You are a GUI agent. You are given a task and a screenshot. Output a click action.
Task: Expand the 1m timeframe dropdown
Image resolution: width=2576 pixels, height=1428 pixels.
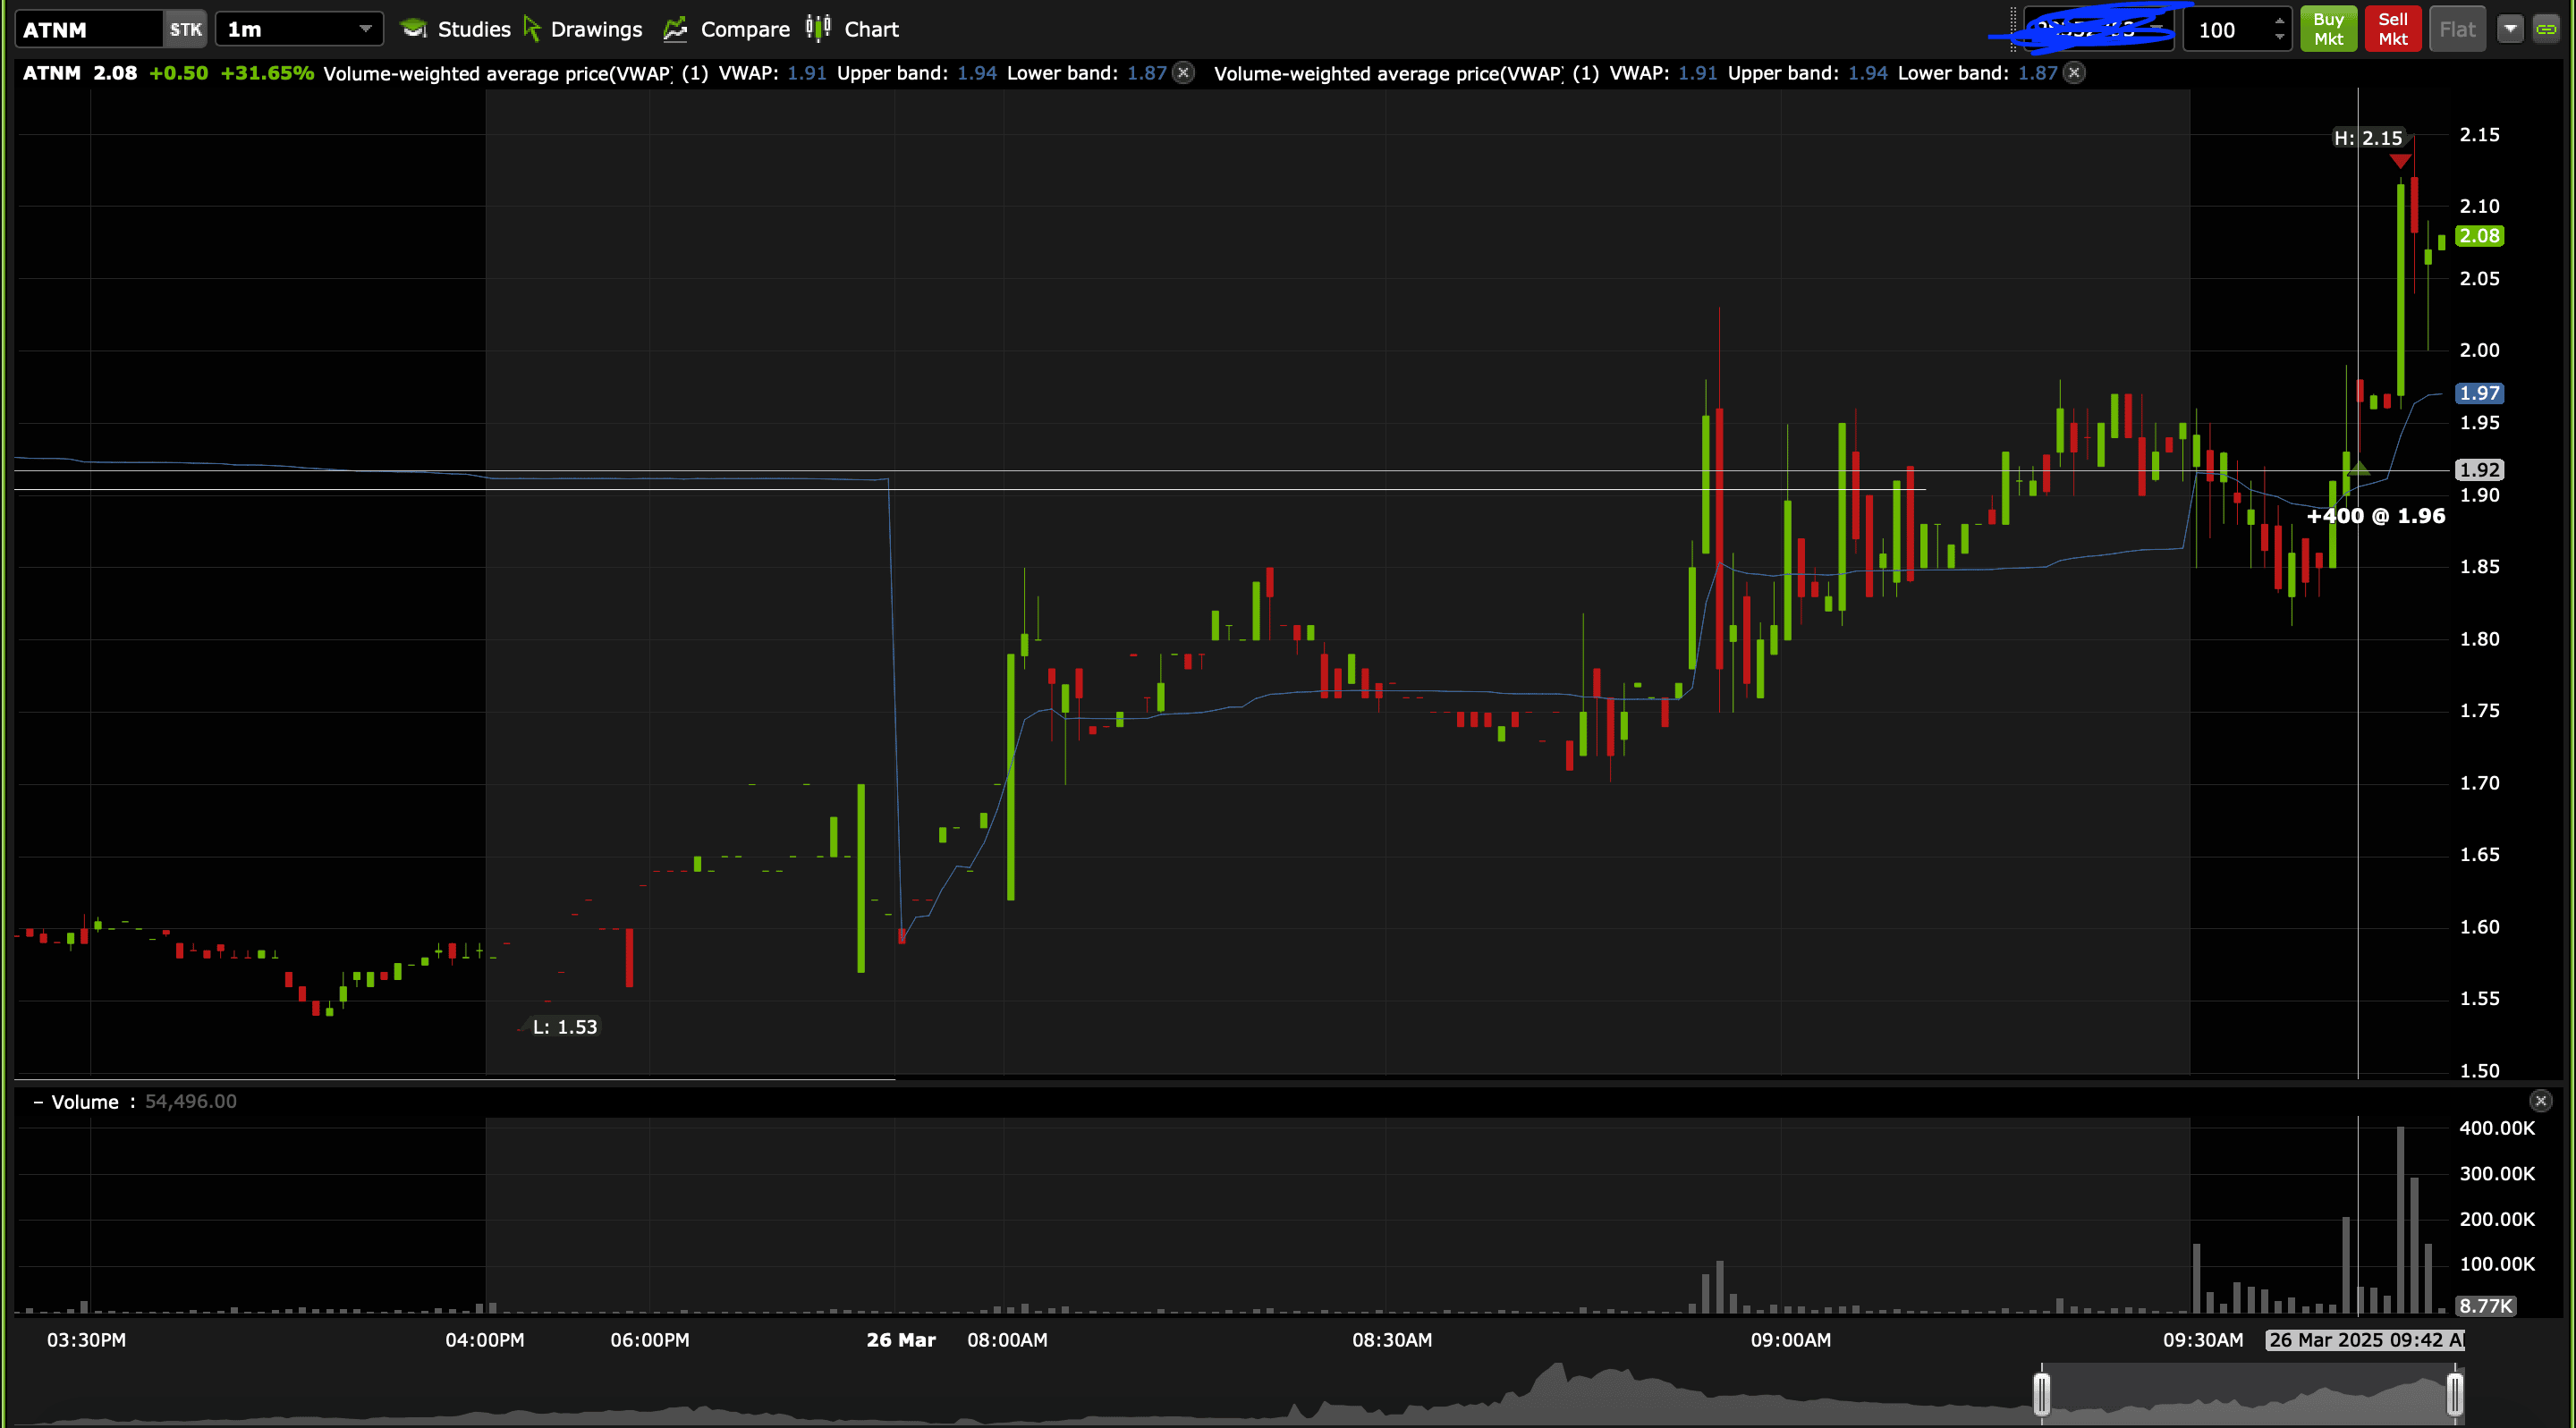(365, 29)
